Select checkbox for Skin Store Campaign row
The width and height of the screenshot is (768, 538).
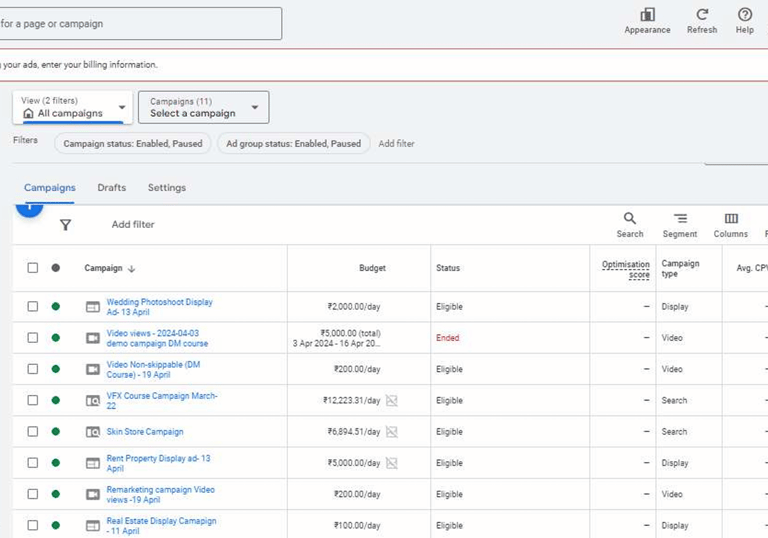pyautogui.click(x=33, y=432)
